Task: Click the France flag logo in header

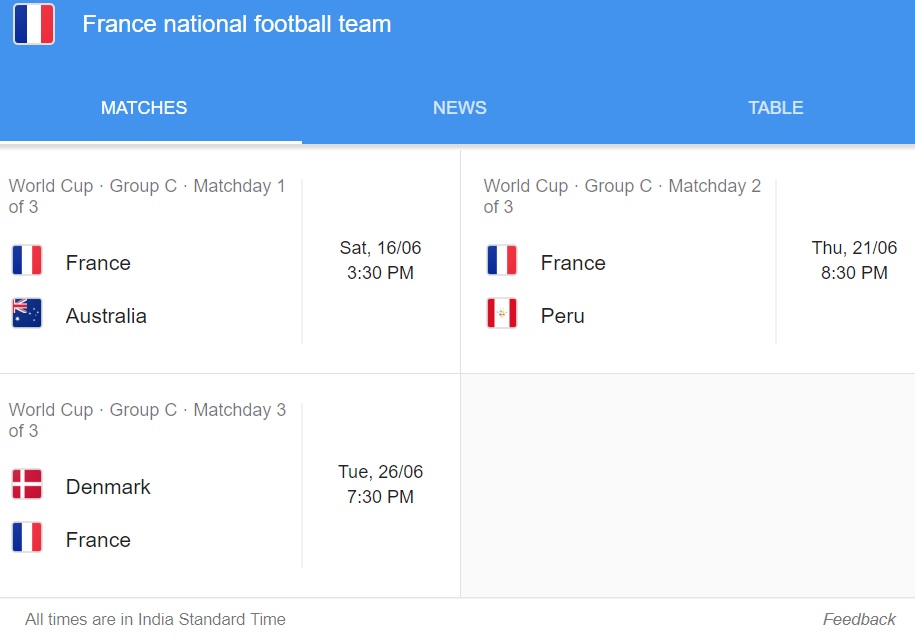Action: click(x=34, y=24)
